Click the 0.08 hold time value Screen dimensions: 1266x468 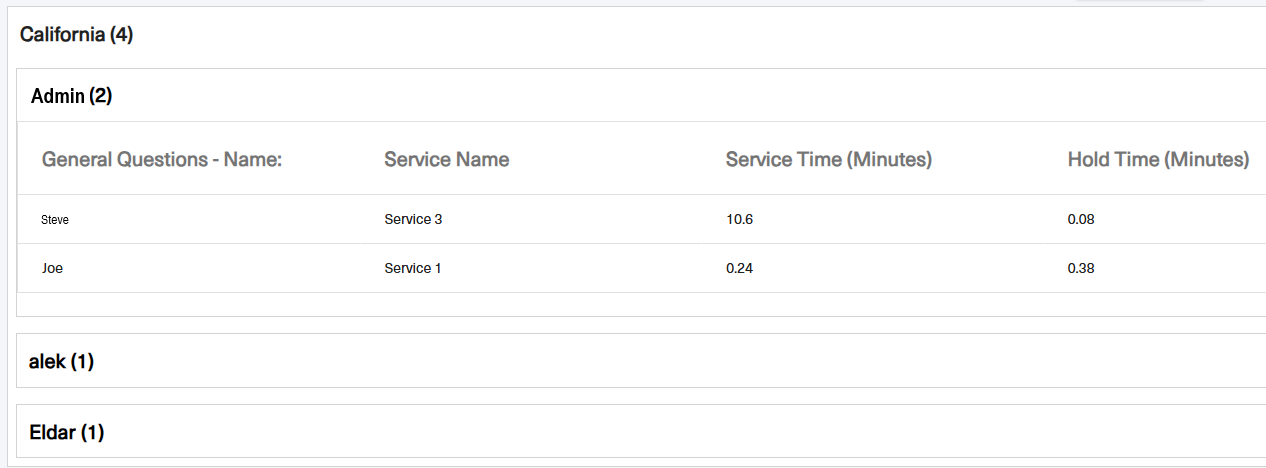[1081, 219]
